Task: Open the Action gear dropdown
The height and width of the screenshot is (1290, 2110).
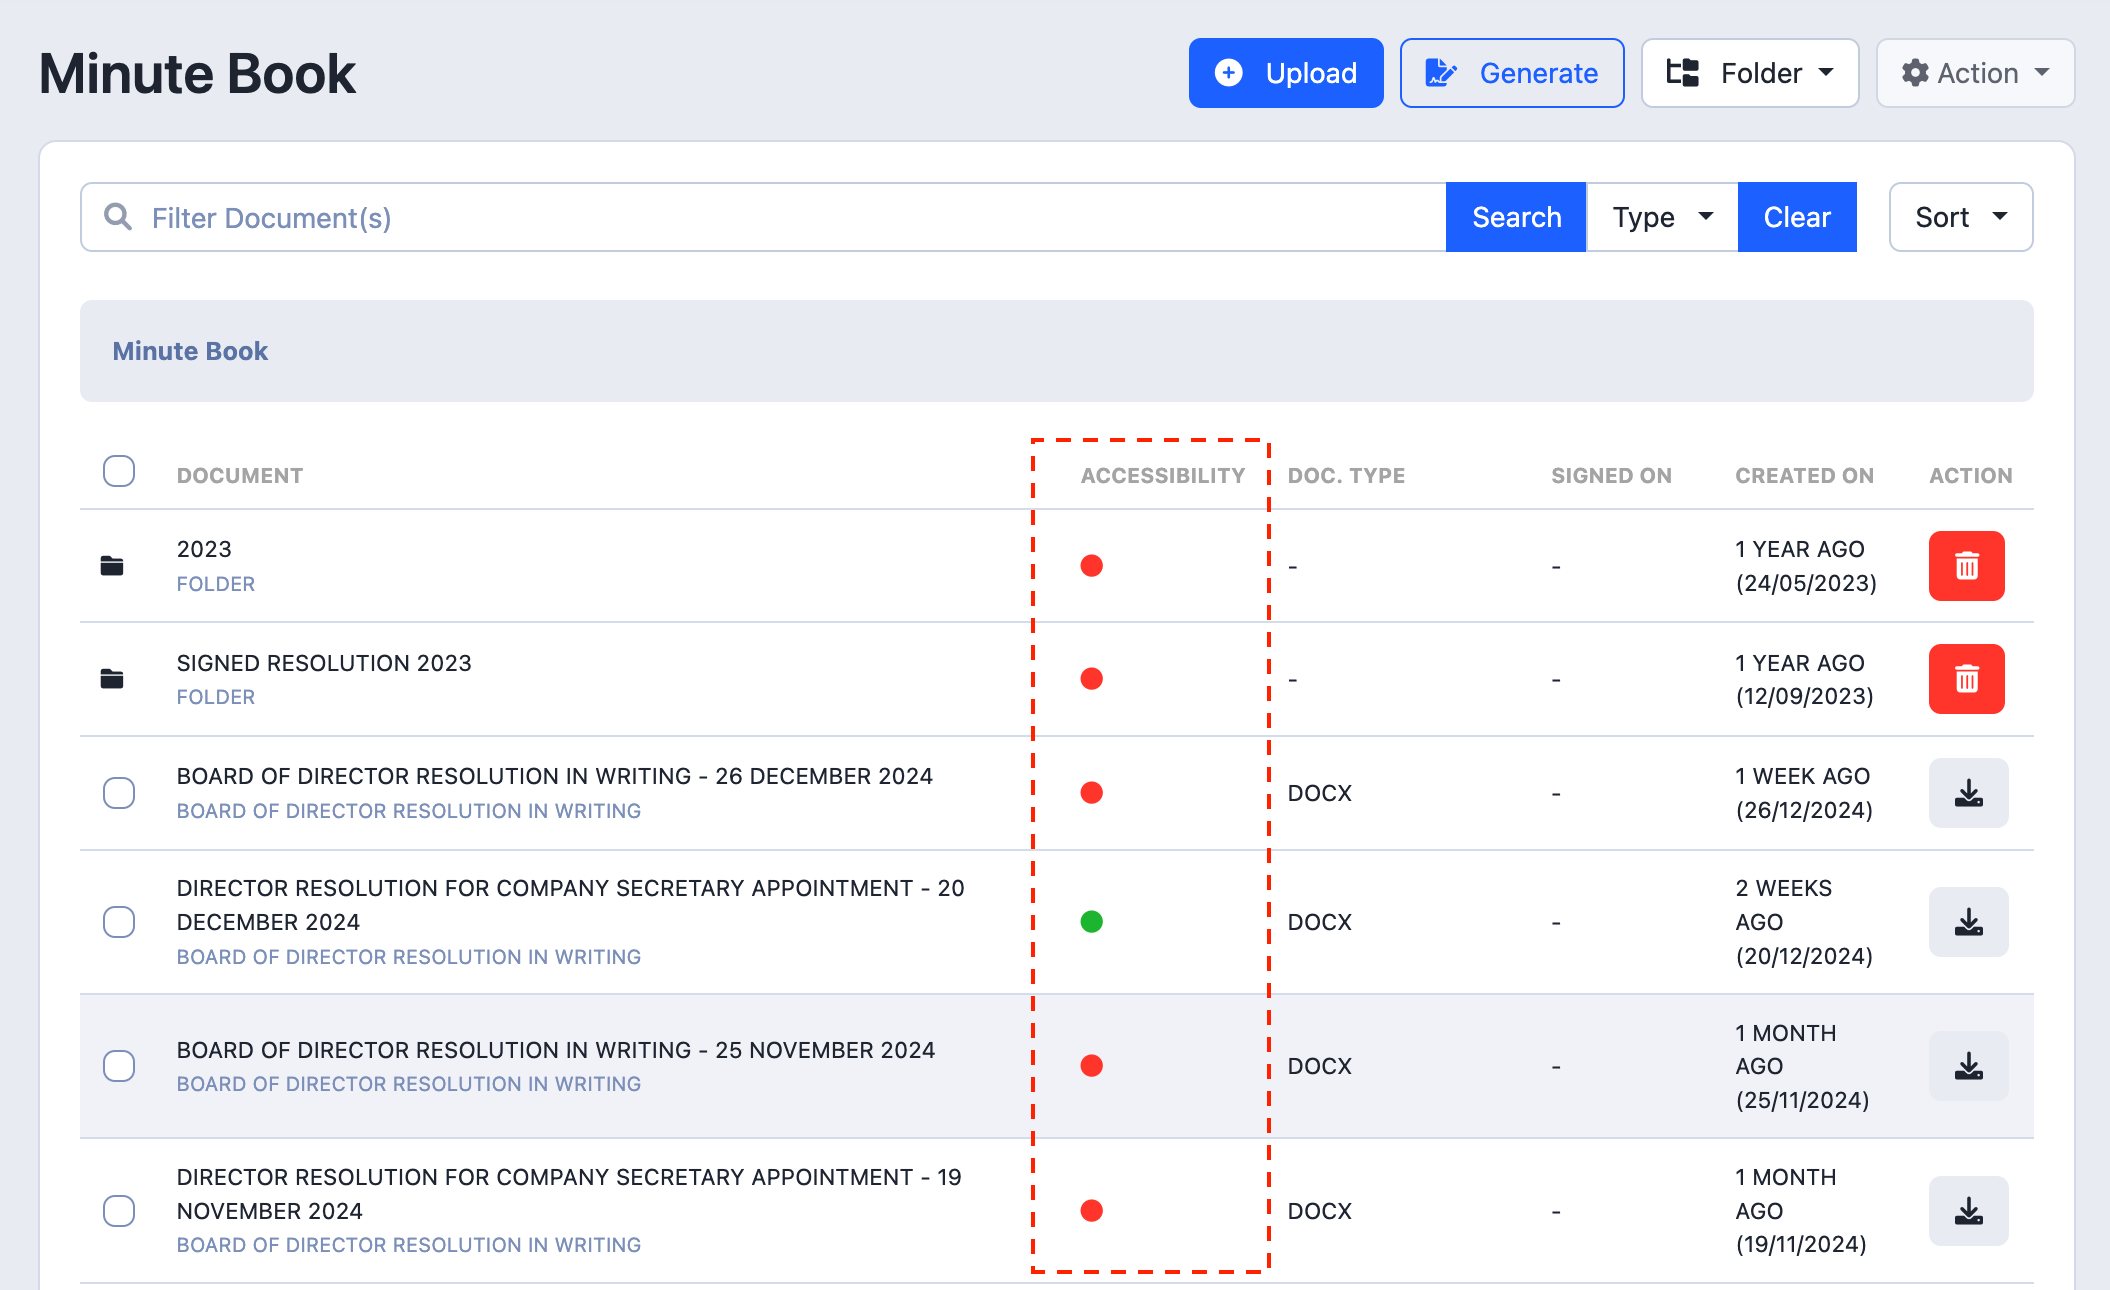Action: 1975,73
